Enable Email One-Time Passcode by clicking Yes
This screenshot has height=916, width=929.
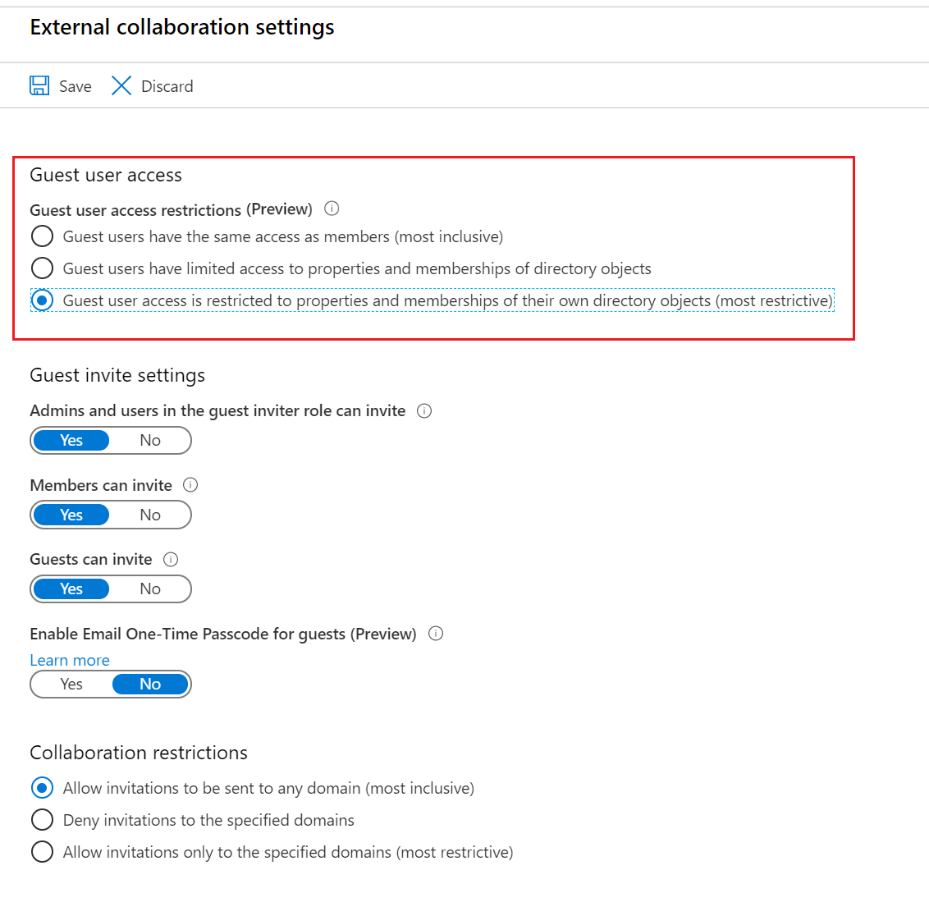tap(71, 684)
